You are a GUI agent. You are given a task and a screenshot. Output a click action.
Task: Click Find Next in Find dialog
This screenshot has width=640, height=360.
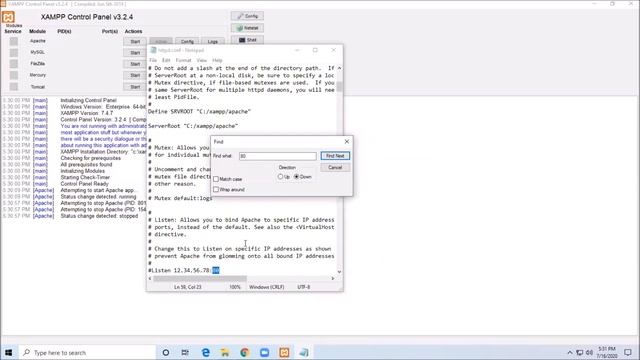tap(335, 156)
